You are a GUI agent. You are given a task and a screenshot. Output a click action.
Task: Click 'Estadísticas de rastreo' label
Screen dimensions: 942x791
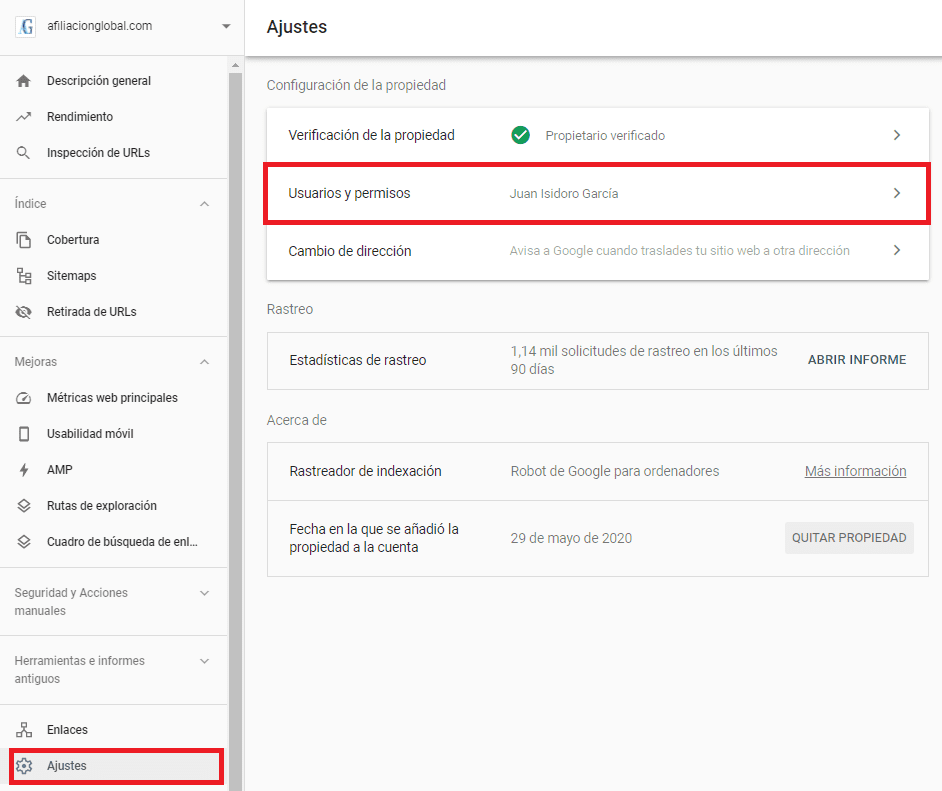click(357, 360)
